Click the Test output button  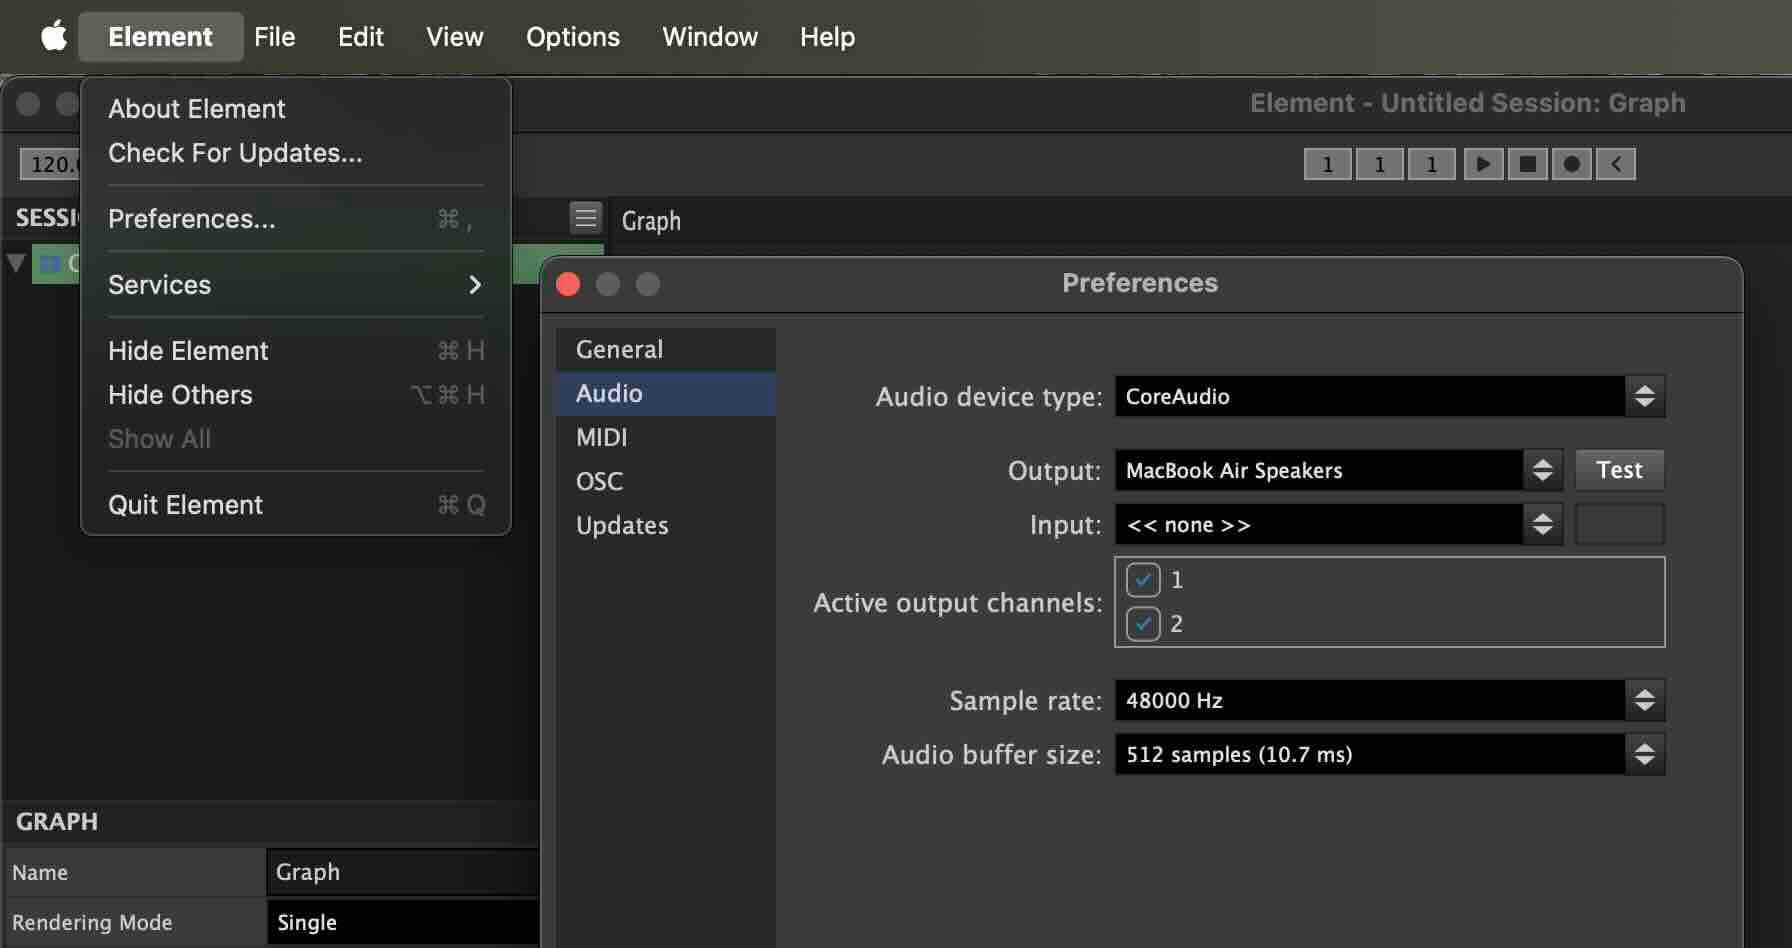[1619, 471]
